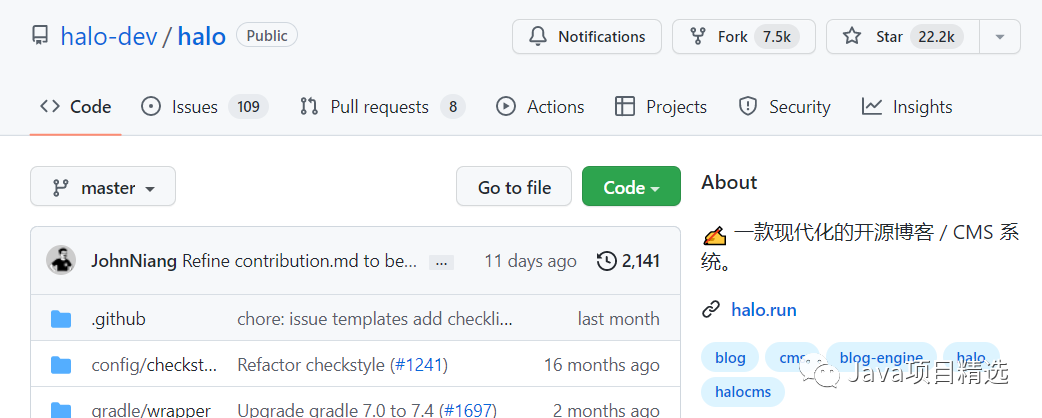The image size is (1042, 418).
Task: Open the halo.run website link
Action: [x=764, y=310]
